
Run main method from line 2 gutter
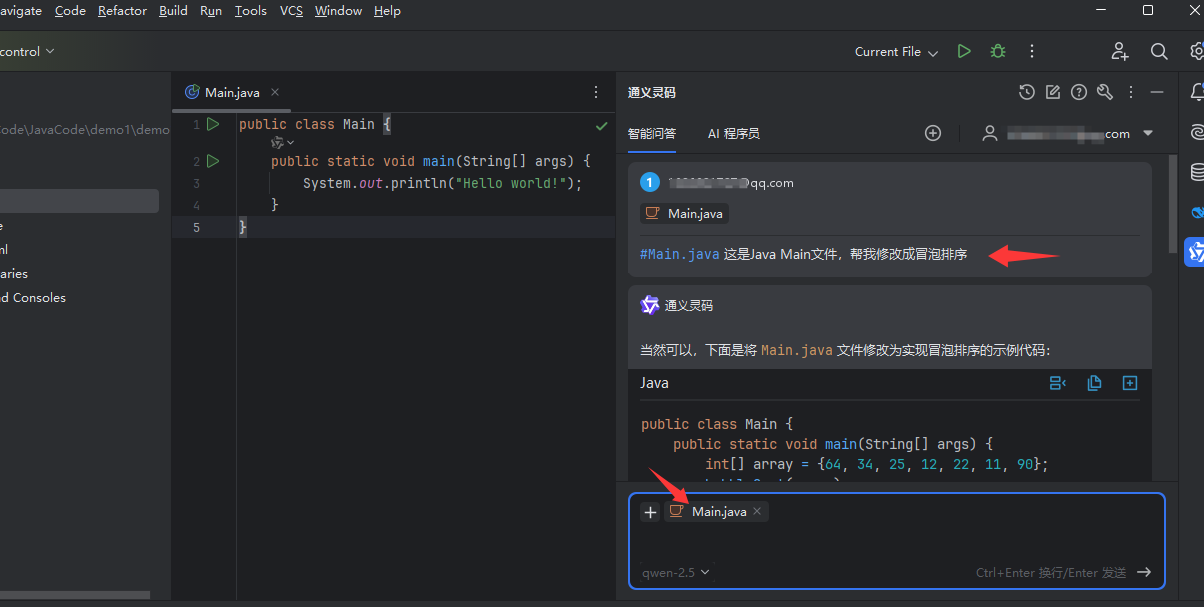[213, 161]
